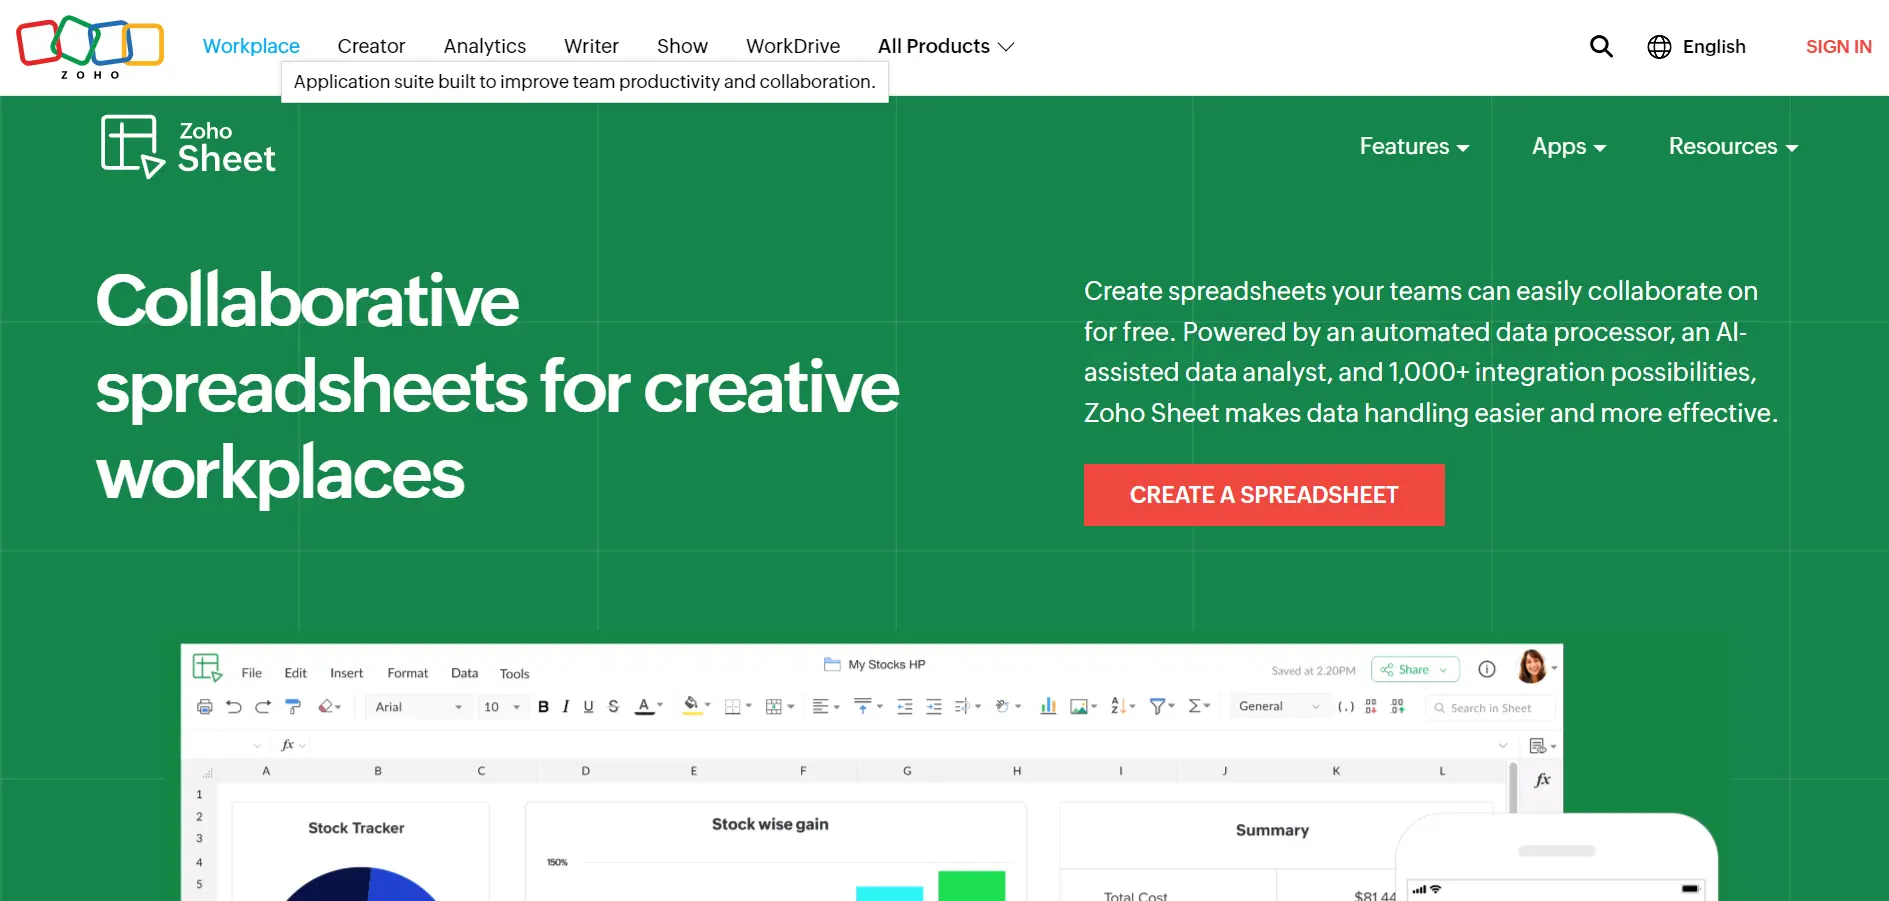Viewport: 1889px width, 901px height.
Task: Open the Show tab in top navigation
Action: 682,46
